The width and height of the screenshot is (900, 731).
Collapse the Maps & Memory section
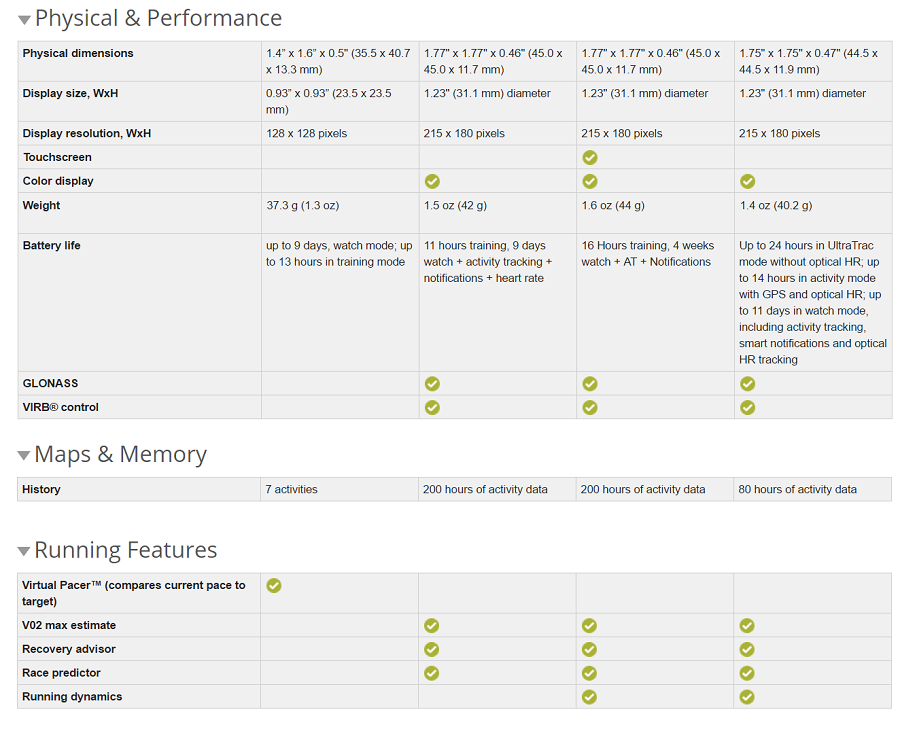[24, 456]
